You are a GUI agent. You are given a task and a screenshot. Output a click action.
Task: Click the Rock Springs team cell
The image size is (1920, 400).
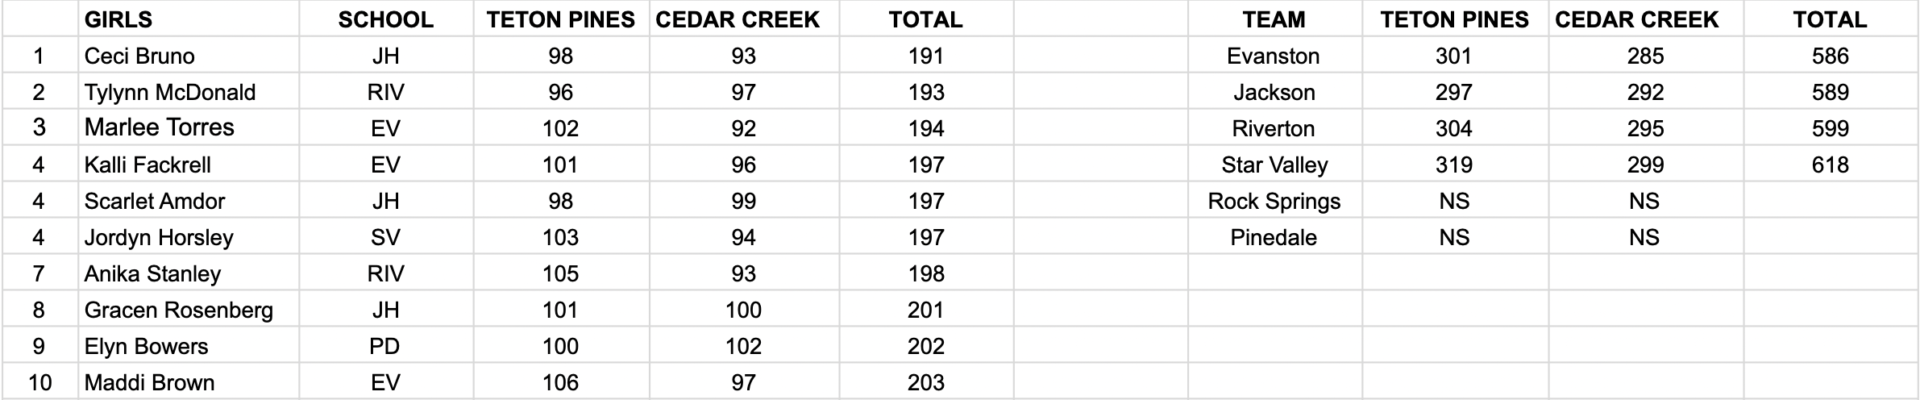tap(1273, 201)
